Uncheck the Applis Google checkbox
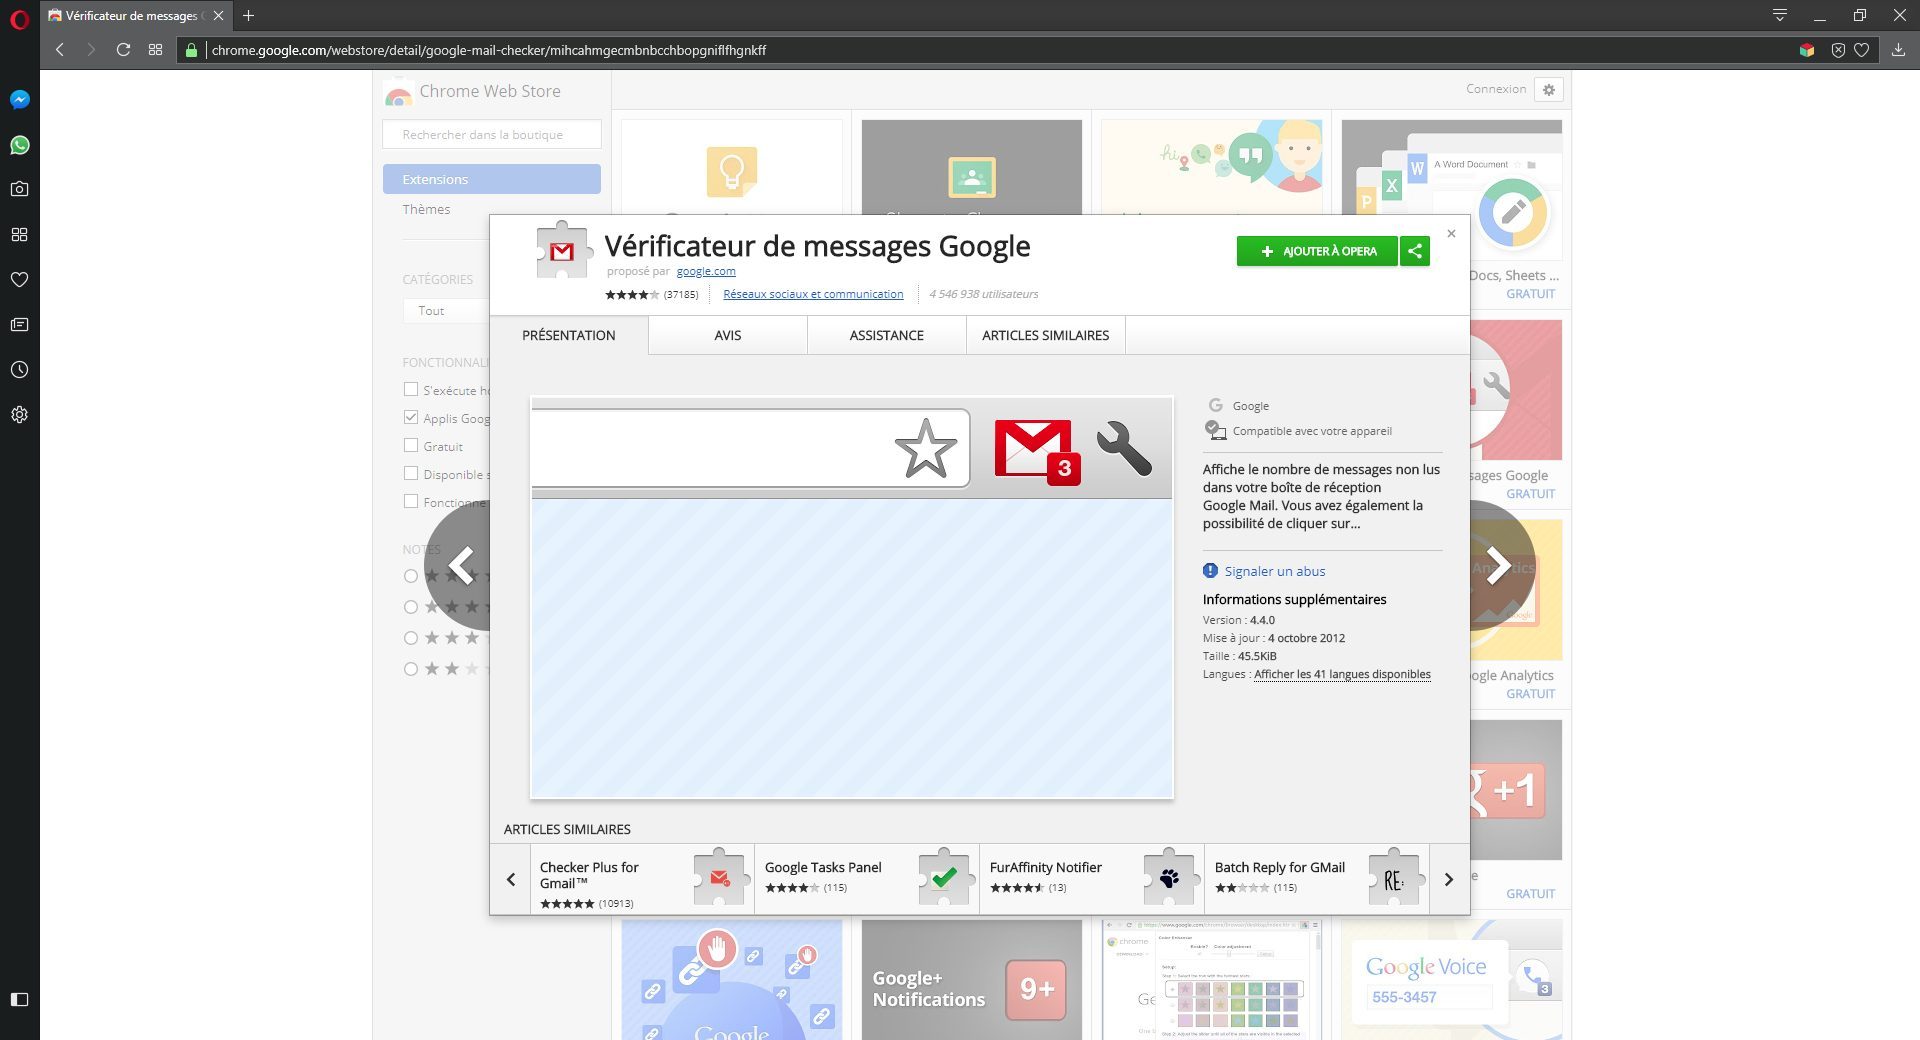Screen dimensions: 1920x1040 tap(411, 417)
